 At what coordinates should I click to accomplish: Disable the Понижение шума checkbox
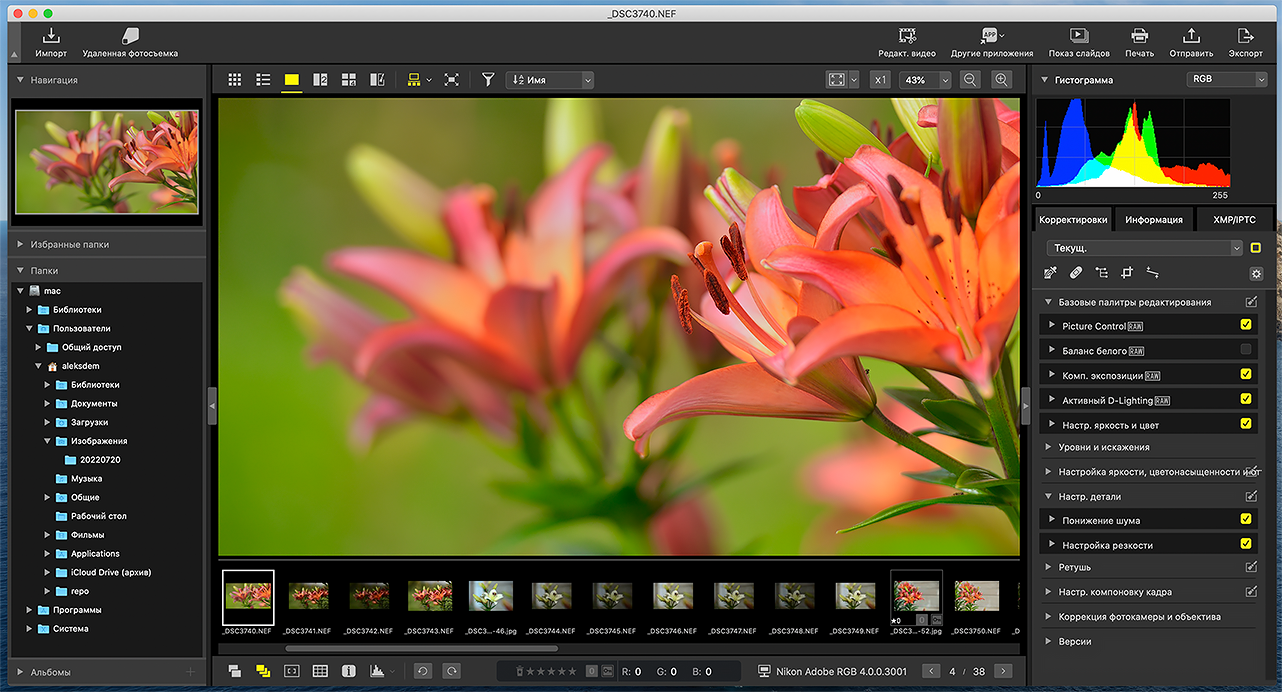1246,519
